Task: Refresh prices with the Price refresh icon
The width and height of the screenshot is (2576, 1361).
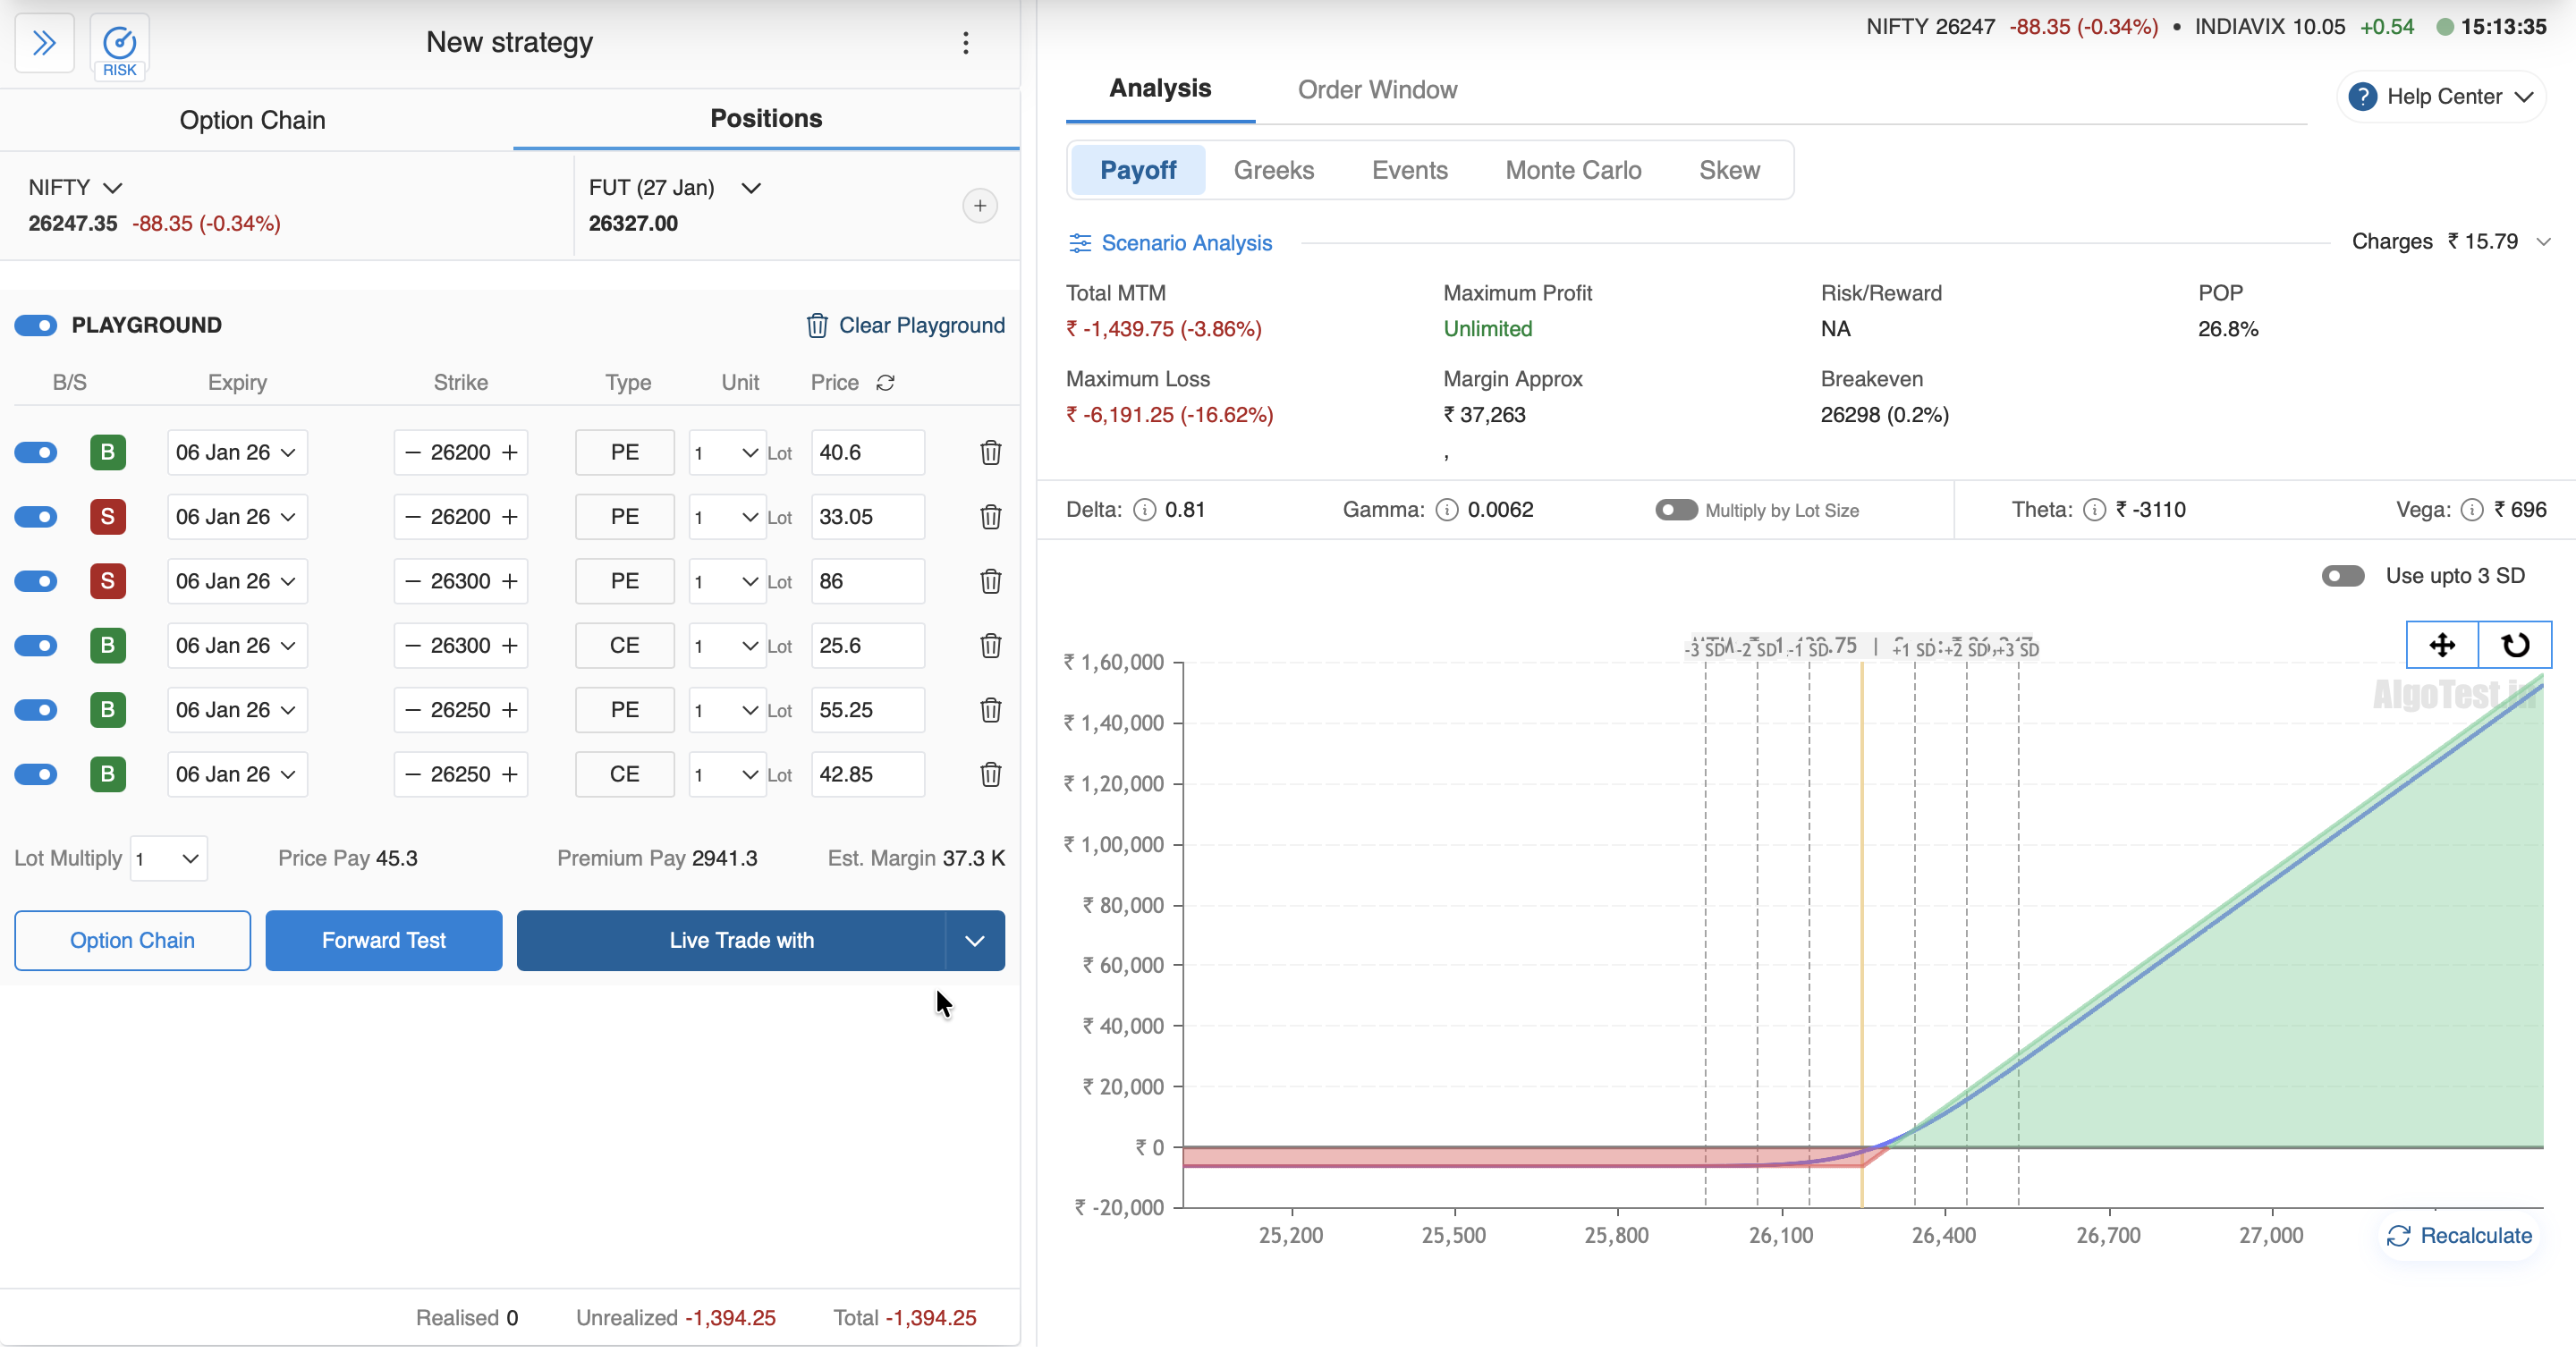Action: [885, 383]
